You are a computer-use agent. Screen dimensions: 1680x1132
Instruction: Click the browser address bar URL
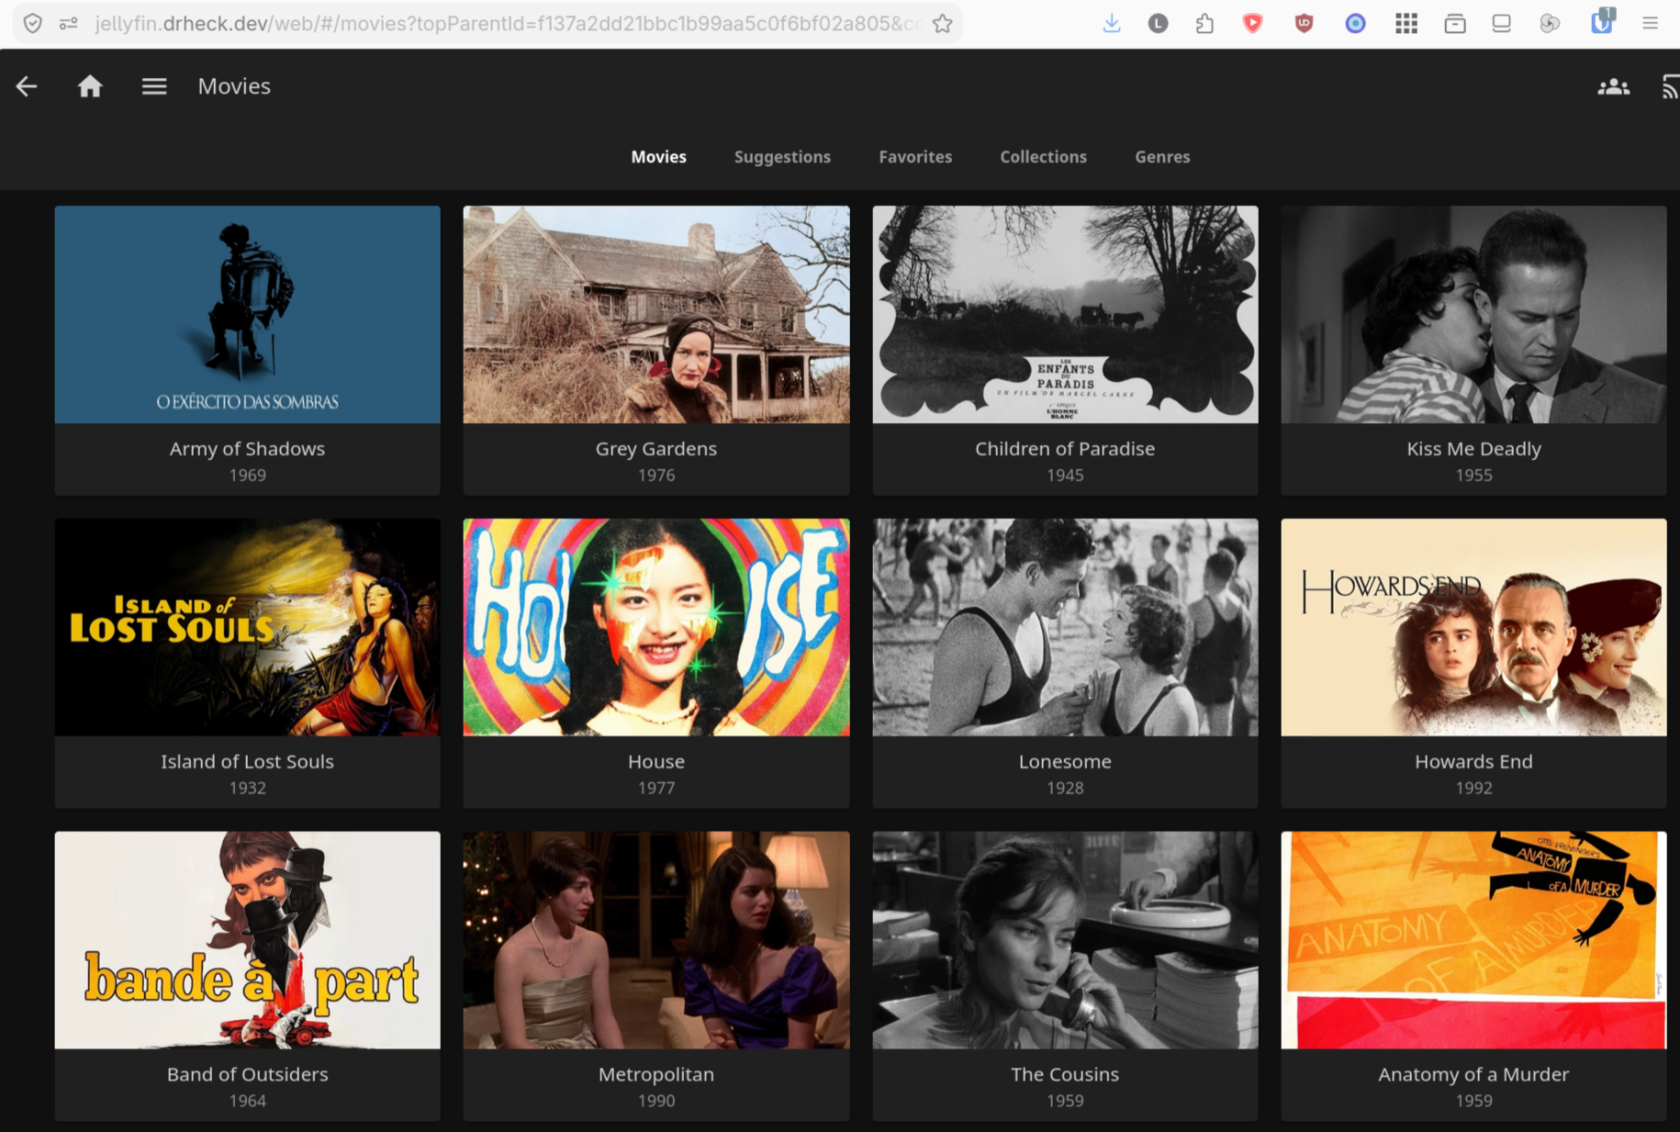pyautogui.click(x=508, y=23)
